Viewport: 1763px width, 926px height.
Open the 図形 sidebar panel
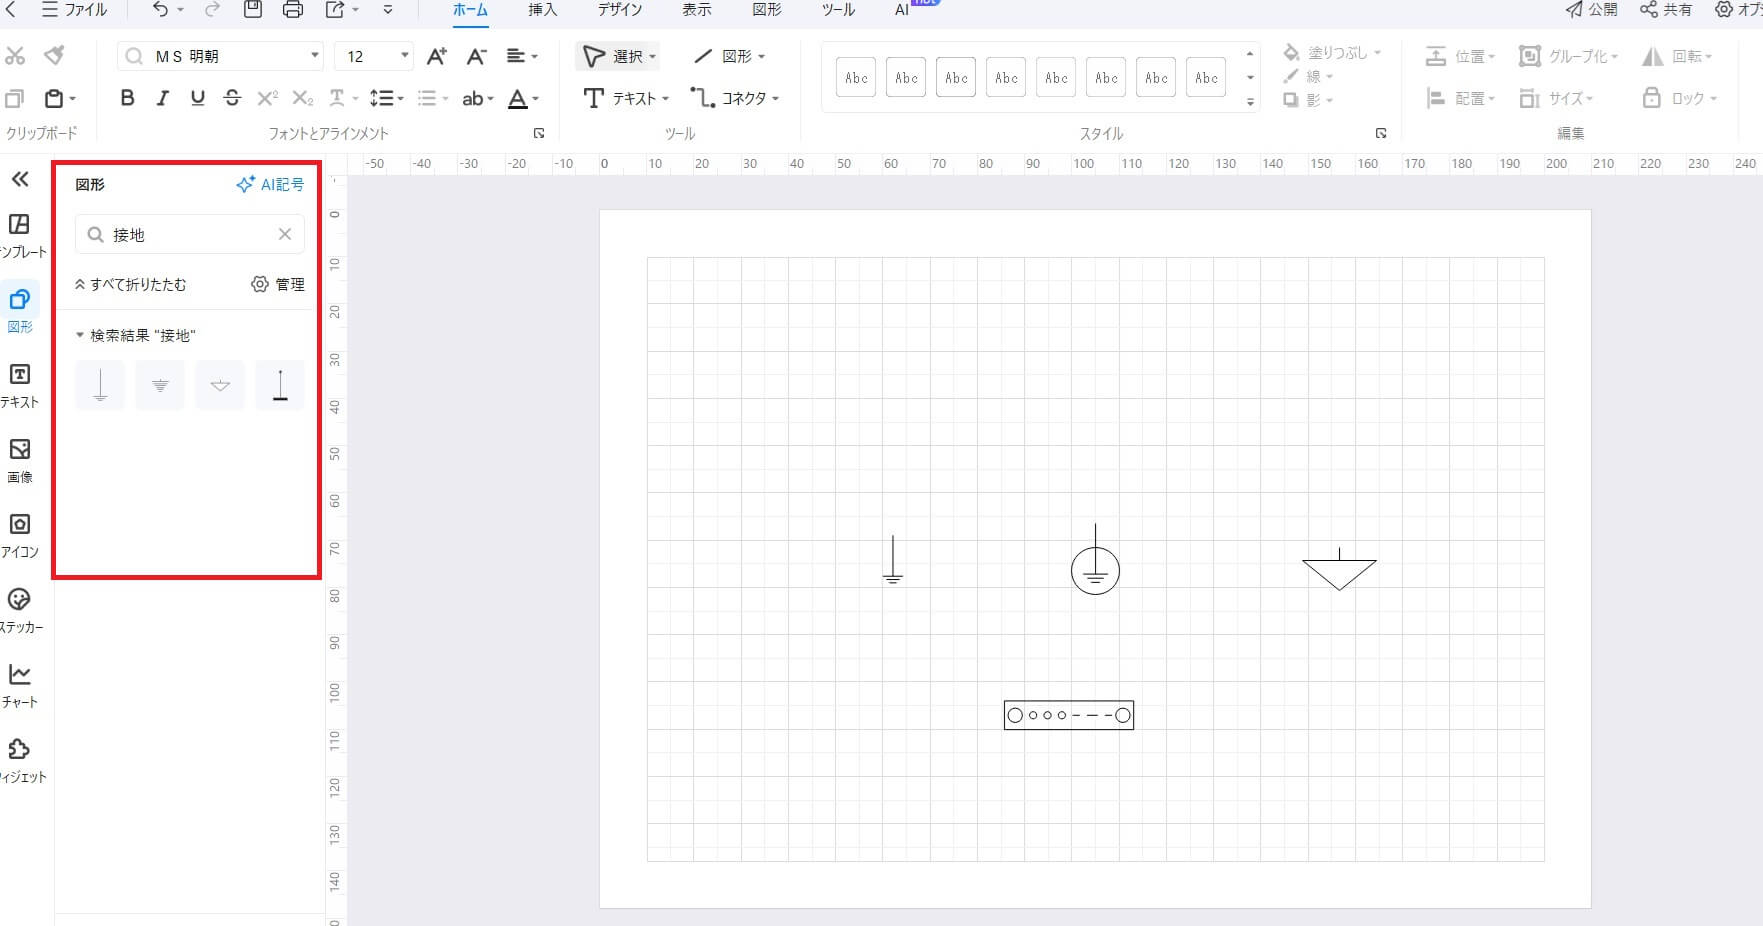point(20,311)
